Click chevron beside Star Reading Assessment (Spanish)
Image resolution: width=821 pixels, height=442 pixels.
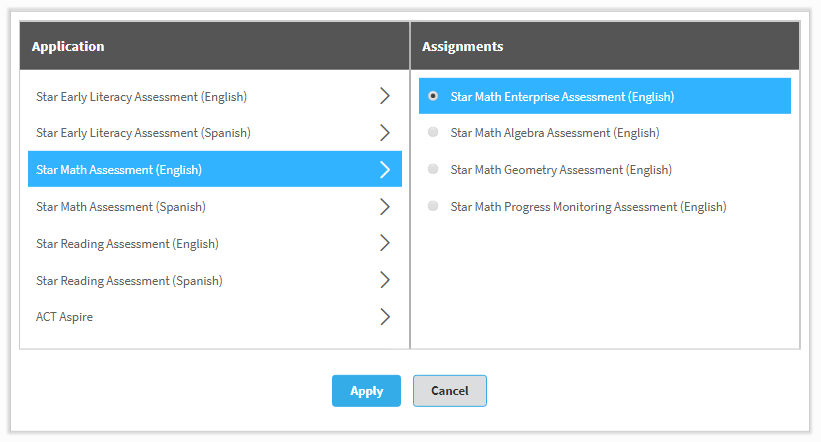tap(385, 280)
